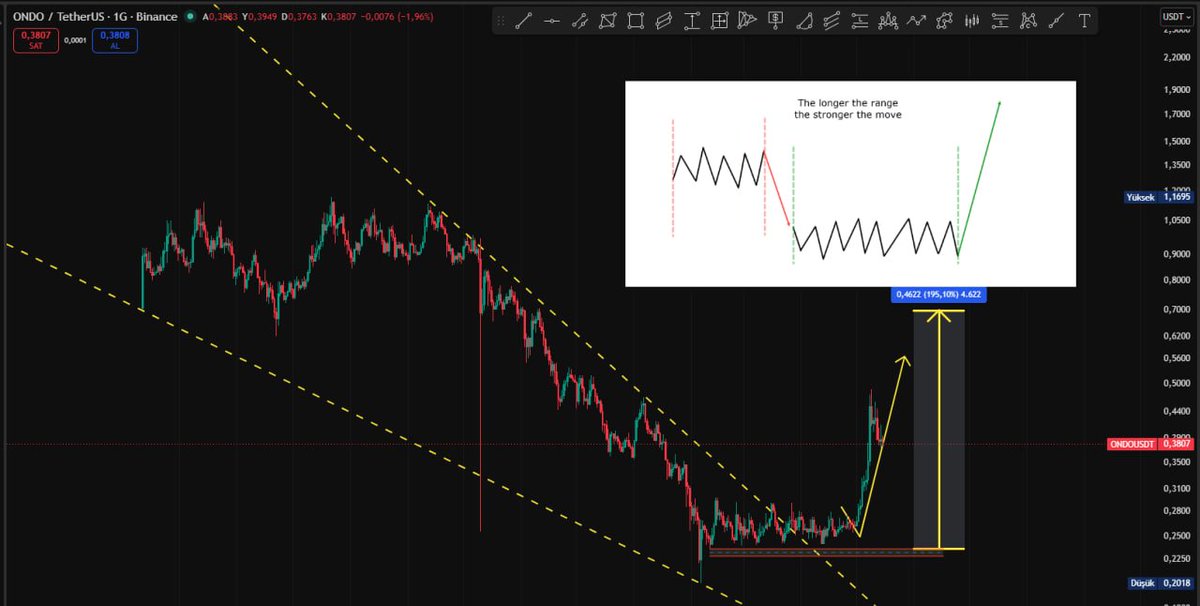Click 0,5000 on the price axis
The image size is (1200, 606).
pyautogui.click(x=1176, y=383)
